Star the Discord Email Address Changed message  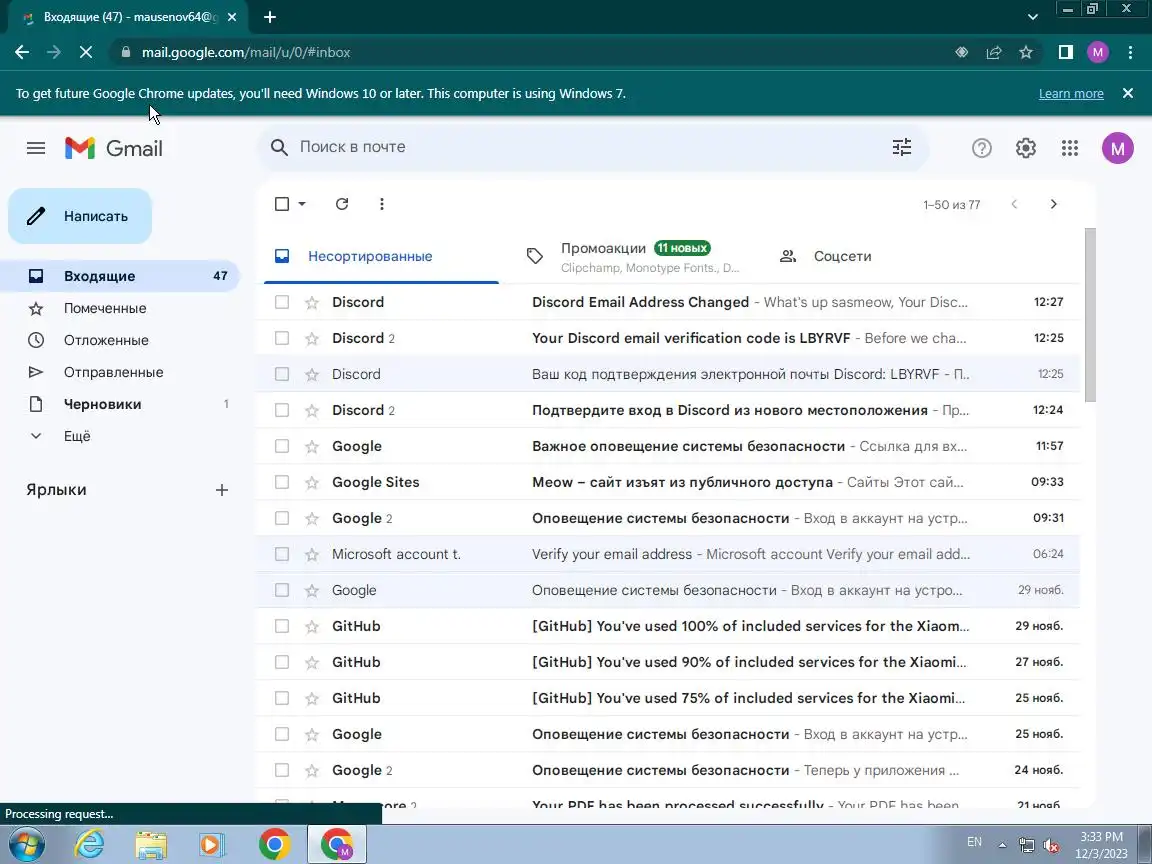tap(312, 303)
